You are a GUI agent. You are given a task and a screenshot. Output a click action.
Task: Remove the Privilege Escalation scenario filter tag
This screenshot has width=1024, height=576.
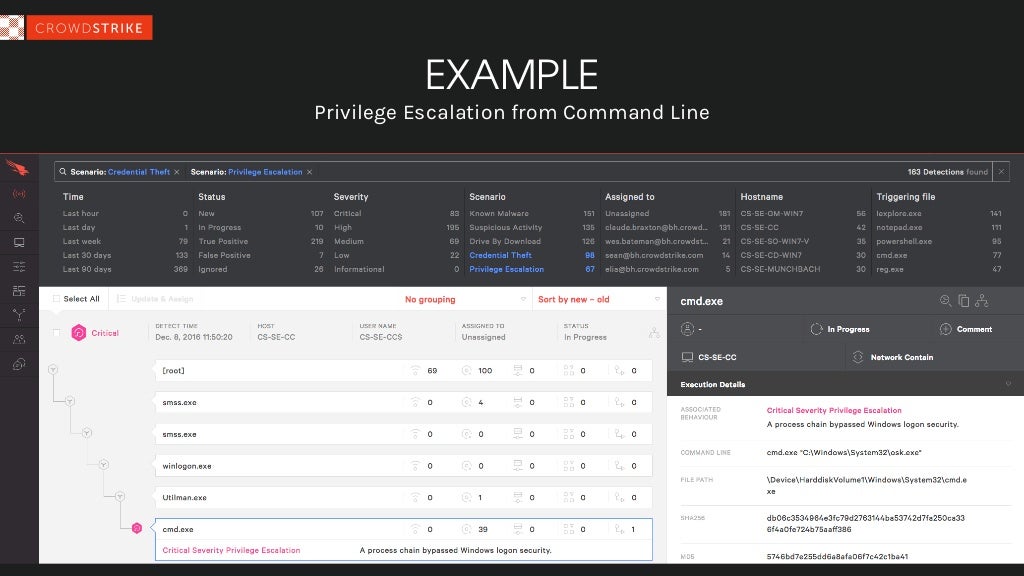click(310, 172)
